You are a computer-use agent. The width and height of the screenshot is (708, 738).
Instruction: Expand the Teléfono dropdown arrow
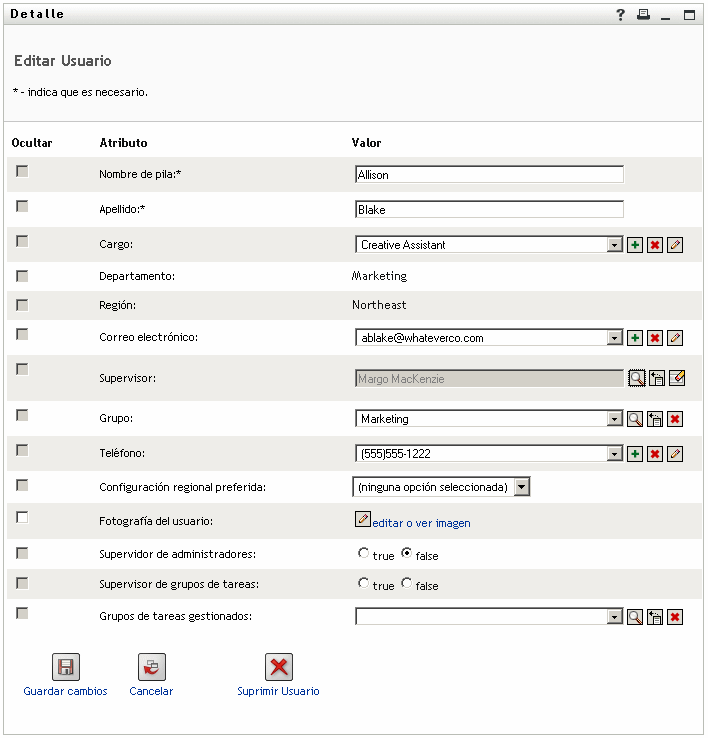[615, 454]
